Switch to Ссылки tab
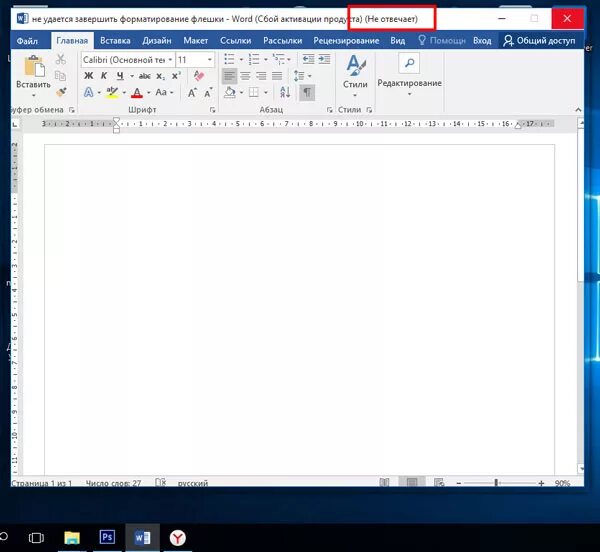600x552 pixels. pos(235,41)
